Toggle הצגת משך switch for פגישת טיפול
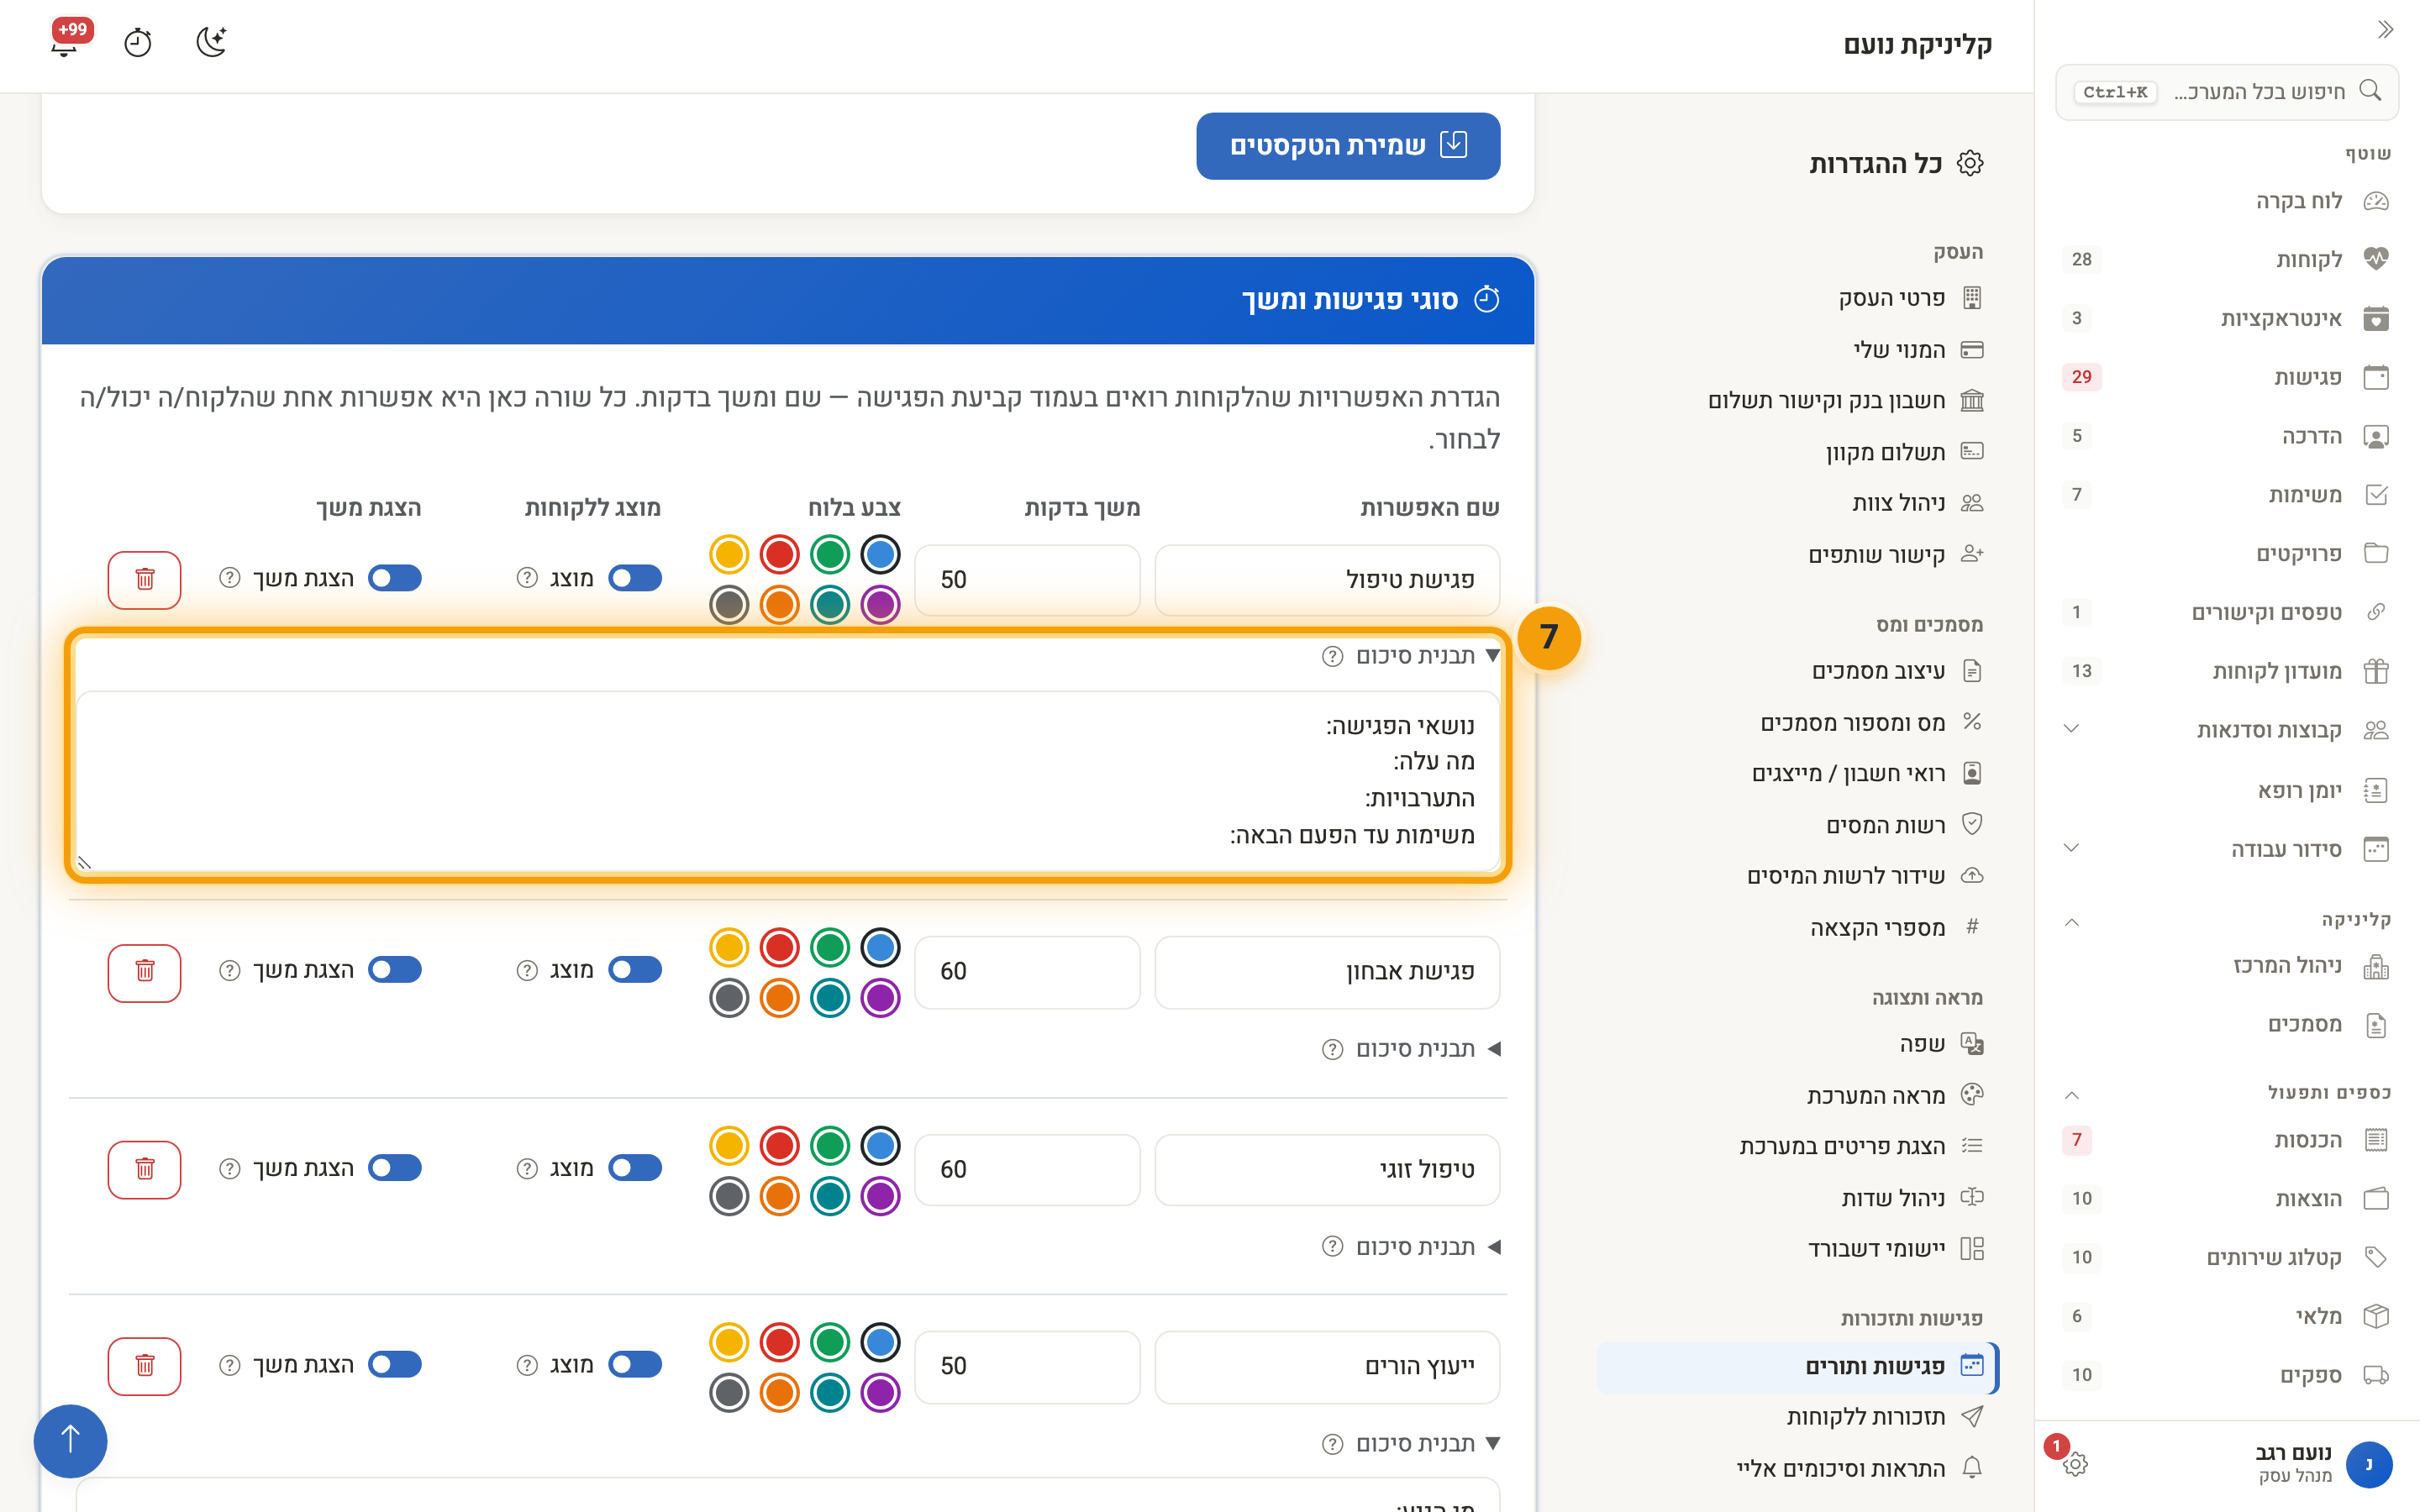The height and width of the screenshot is (1512, 2420). tap(395, 578)
